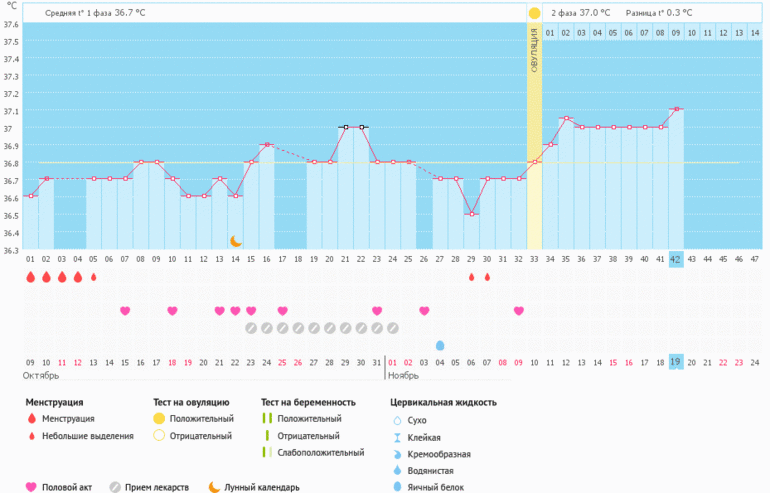This screenshot has width=770, height=493.
Task: Click the Октябрь month label
Action: point(41,376)
